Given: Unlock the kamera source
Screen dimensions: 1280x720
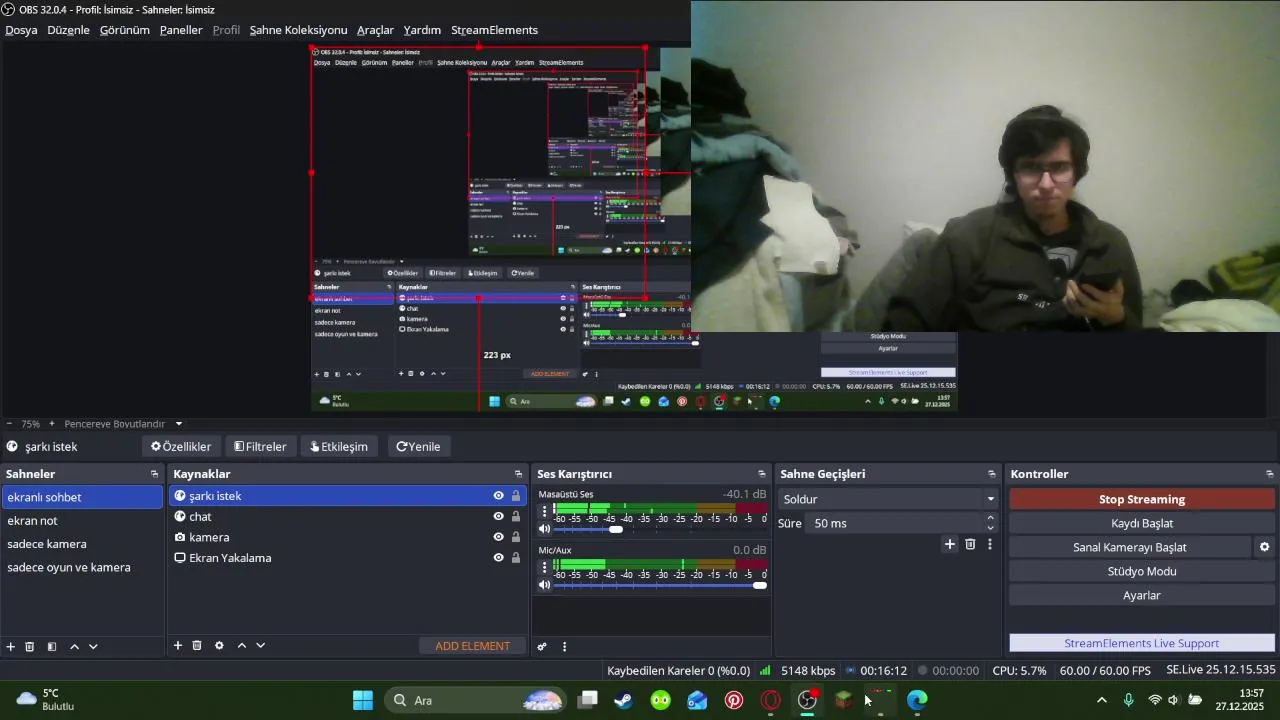Looking at the screenshot, I should [516, 537].
